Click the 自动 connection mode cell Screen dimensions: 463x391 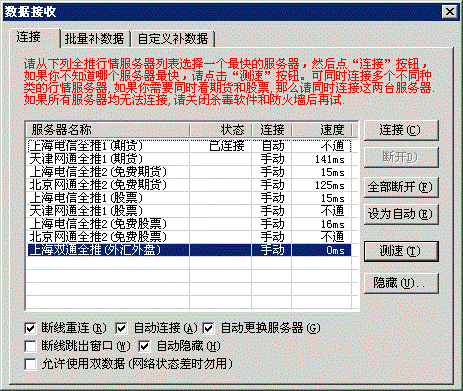[273, 146]
